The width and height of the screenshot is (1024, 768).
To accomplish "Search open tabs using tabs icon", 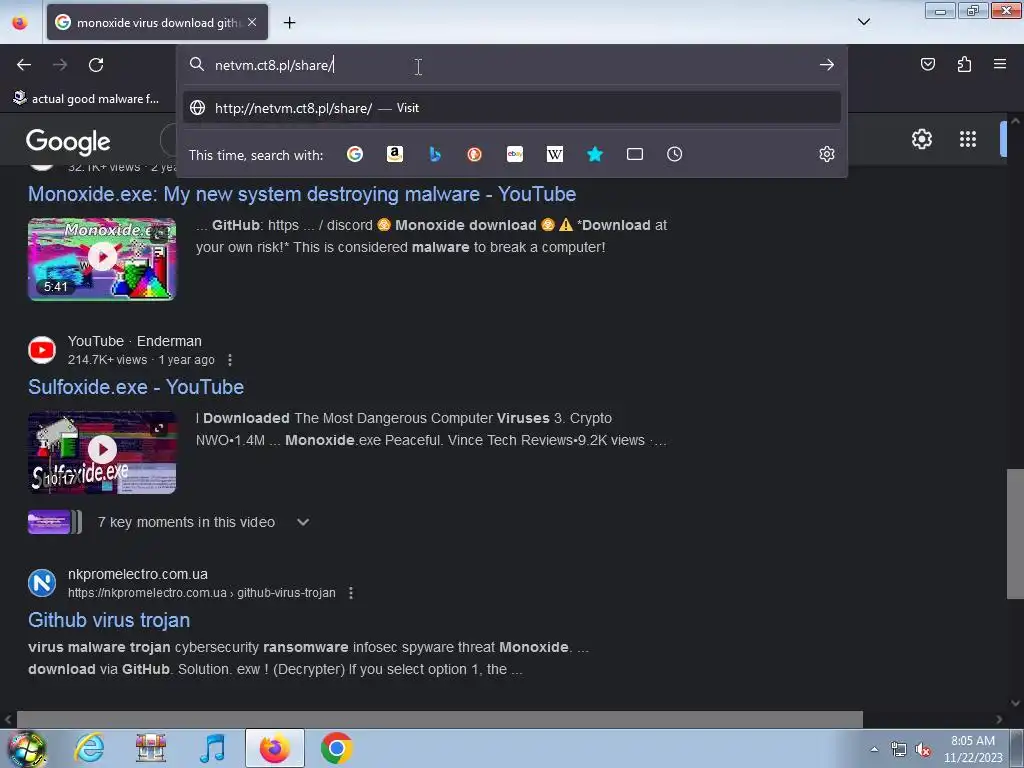I will click(x=635, y=154).
